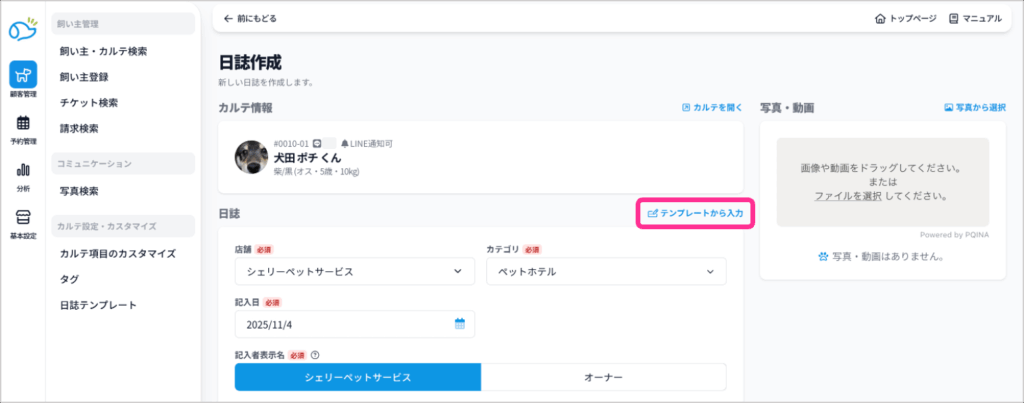Click 前にもどる back button

point(250,18)
